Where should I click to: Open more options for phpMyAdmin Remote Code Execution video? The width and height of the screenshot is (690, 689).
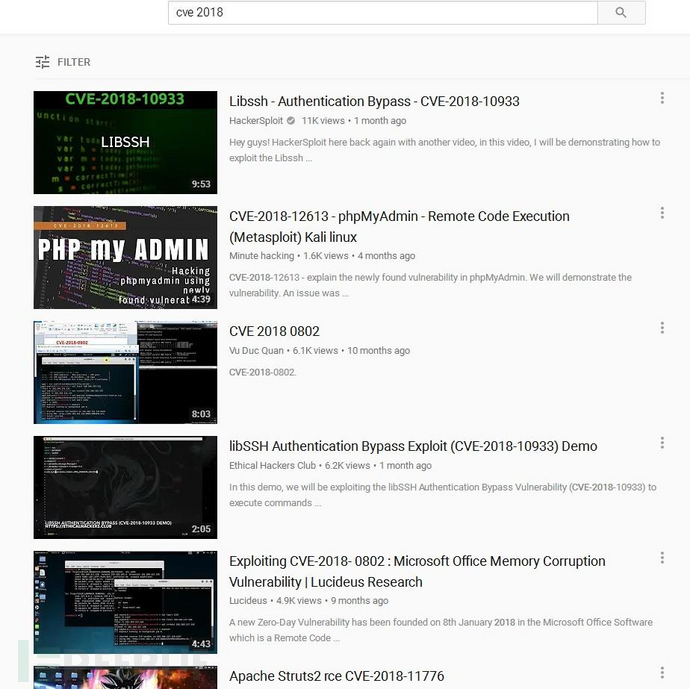[x=662, y=213]
